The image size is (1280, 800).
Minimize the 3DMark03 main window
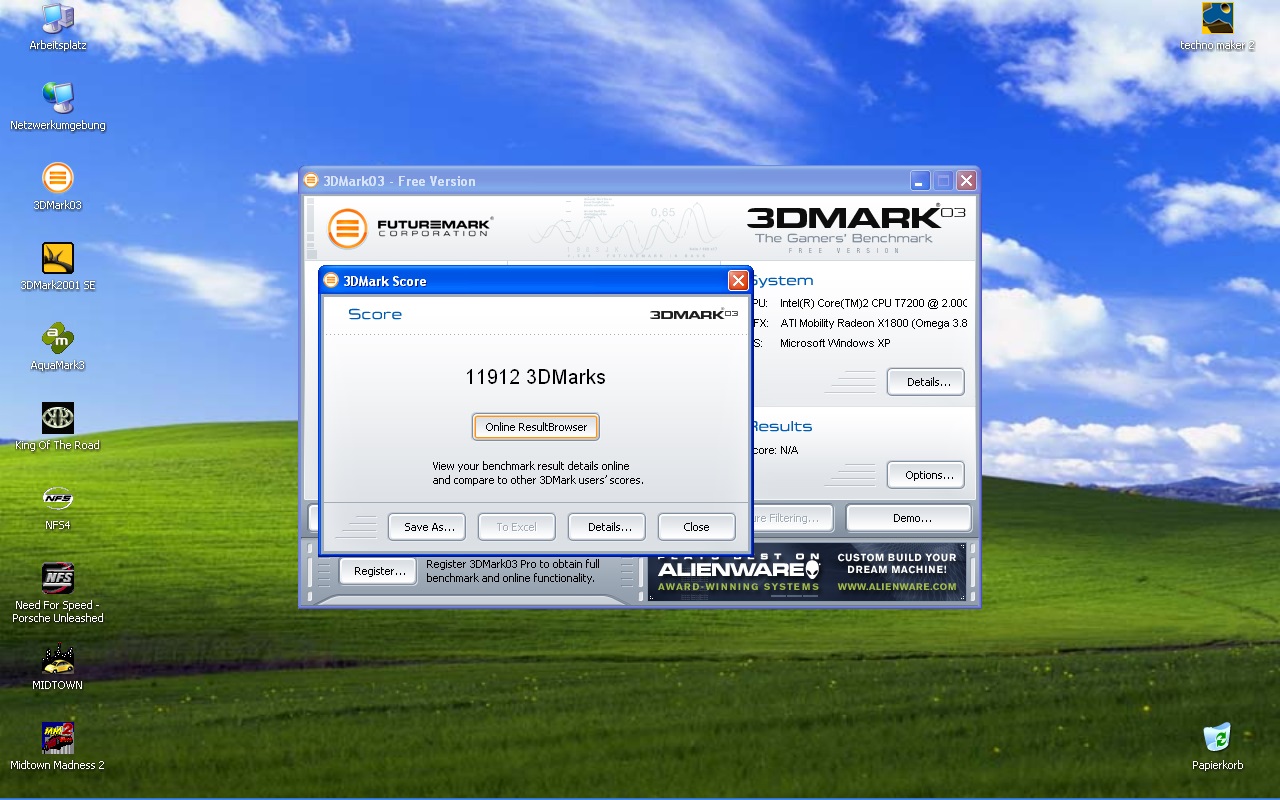(x=920, y=181)
